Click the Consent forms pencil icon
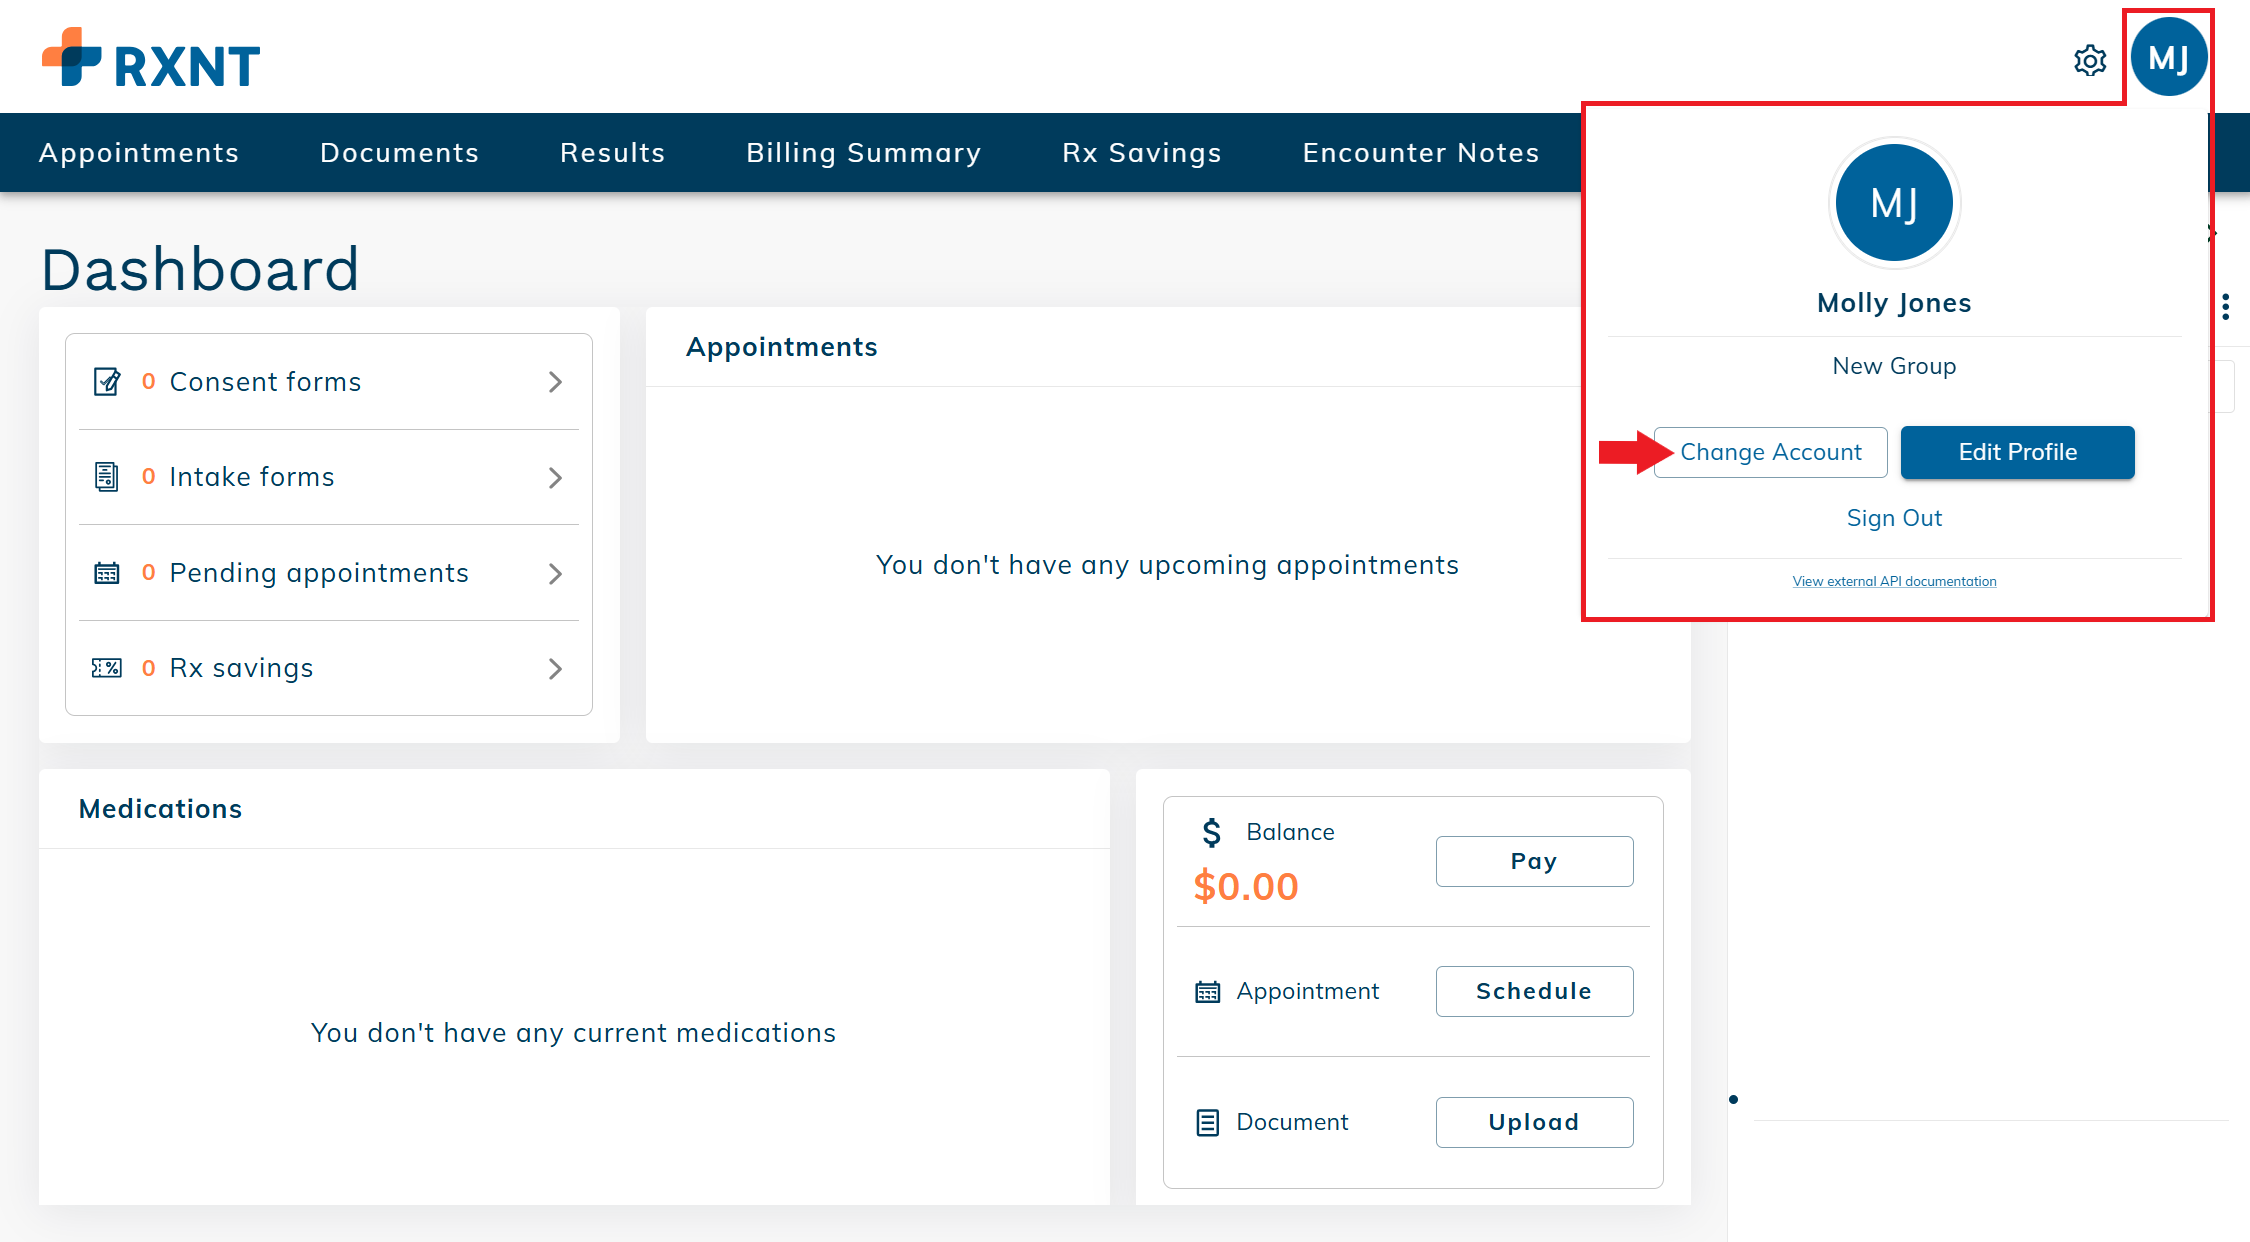2250x1242 pixels. pos(108,381)
